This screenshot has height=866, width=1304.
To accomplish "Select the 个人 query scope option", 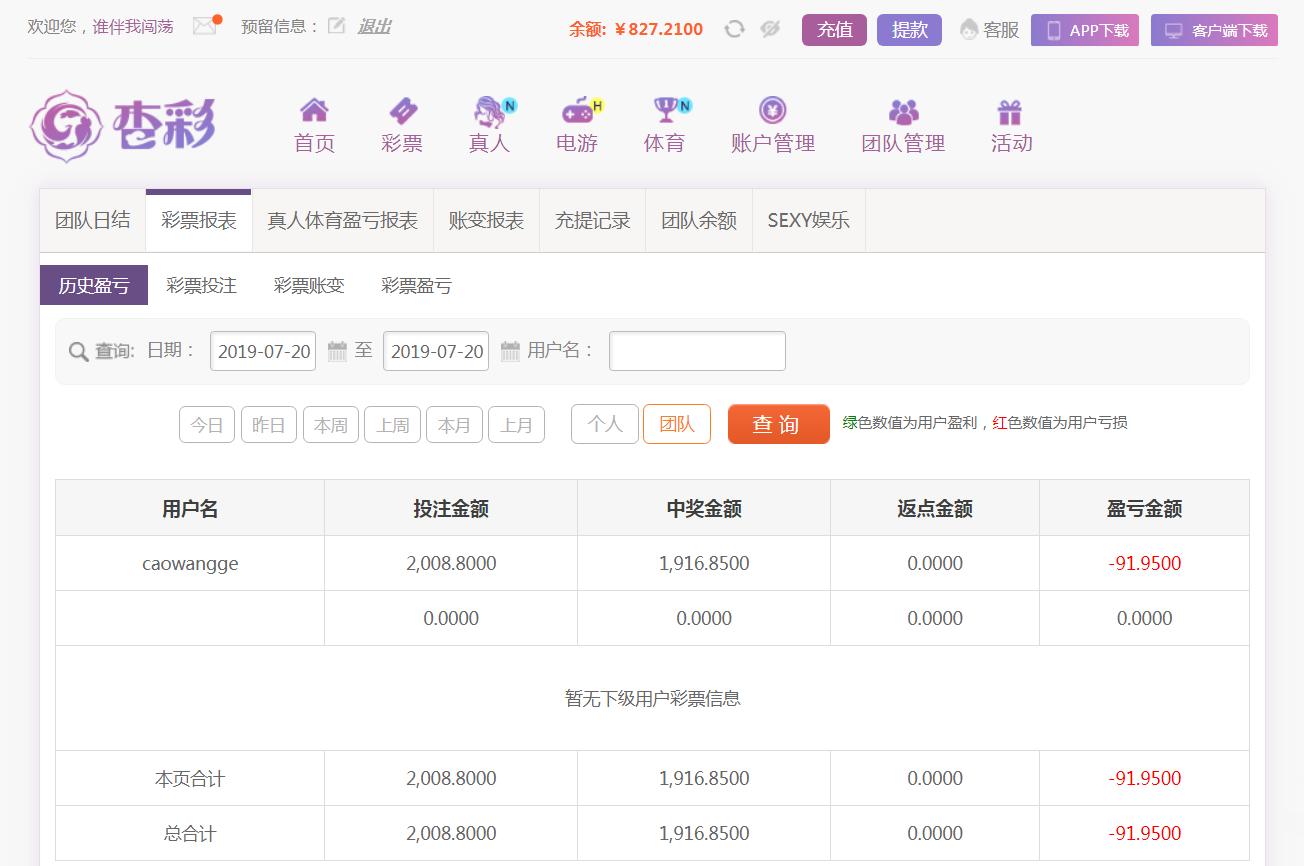I will pos(604,424).
